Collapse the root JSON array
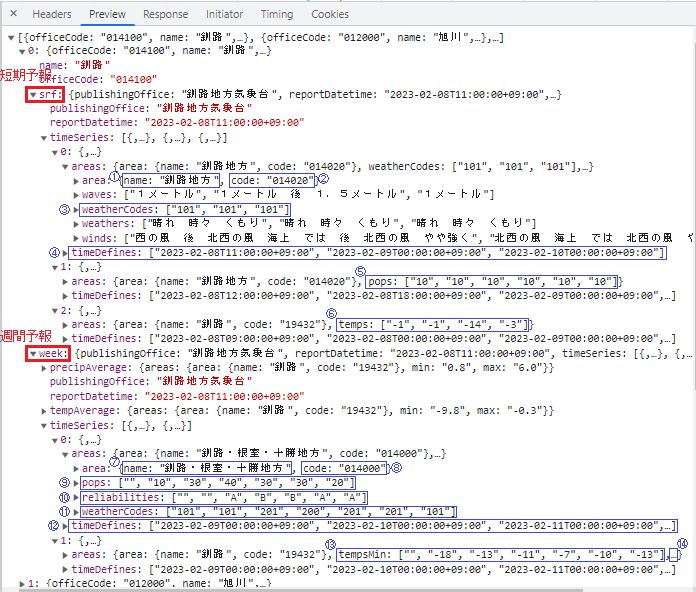Image resolution: width=696 pixels, height=592 pixels. pyautogui.click(x=12, y=38)
